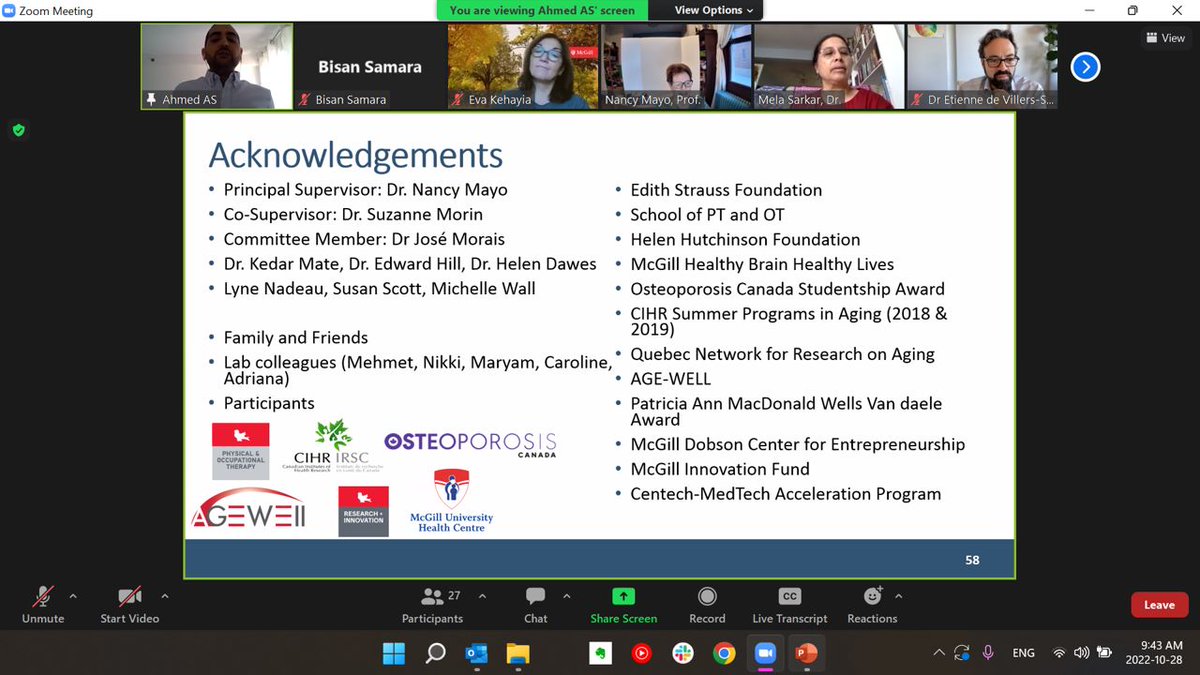The width and height of the screenshot is (1200, 675).
Task: Click the ENG language indicator
Action: click(1023, 653)
